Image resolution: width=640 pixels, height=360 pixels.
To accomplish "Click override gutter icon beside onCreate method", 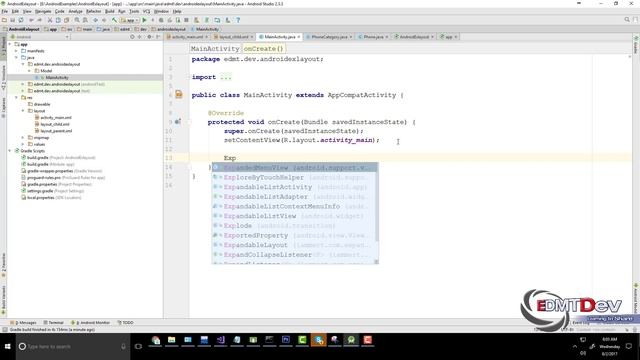I will click(178, 122).
